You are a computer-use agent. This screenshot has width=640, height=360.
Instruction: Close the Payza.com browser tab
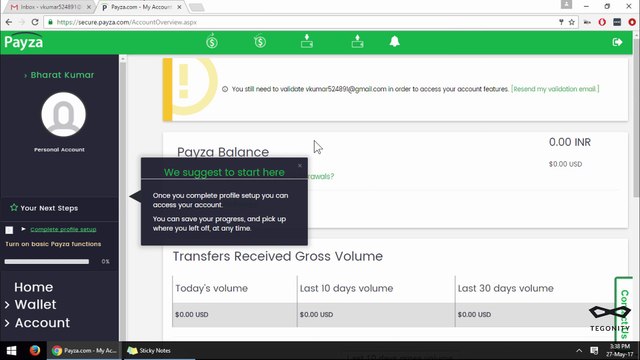180,7
